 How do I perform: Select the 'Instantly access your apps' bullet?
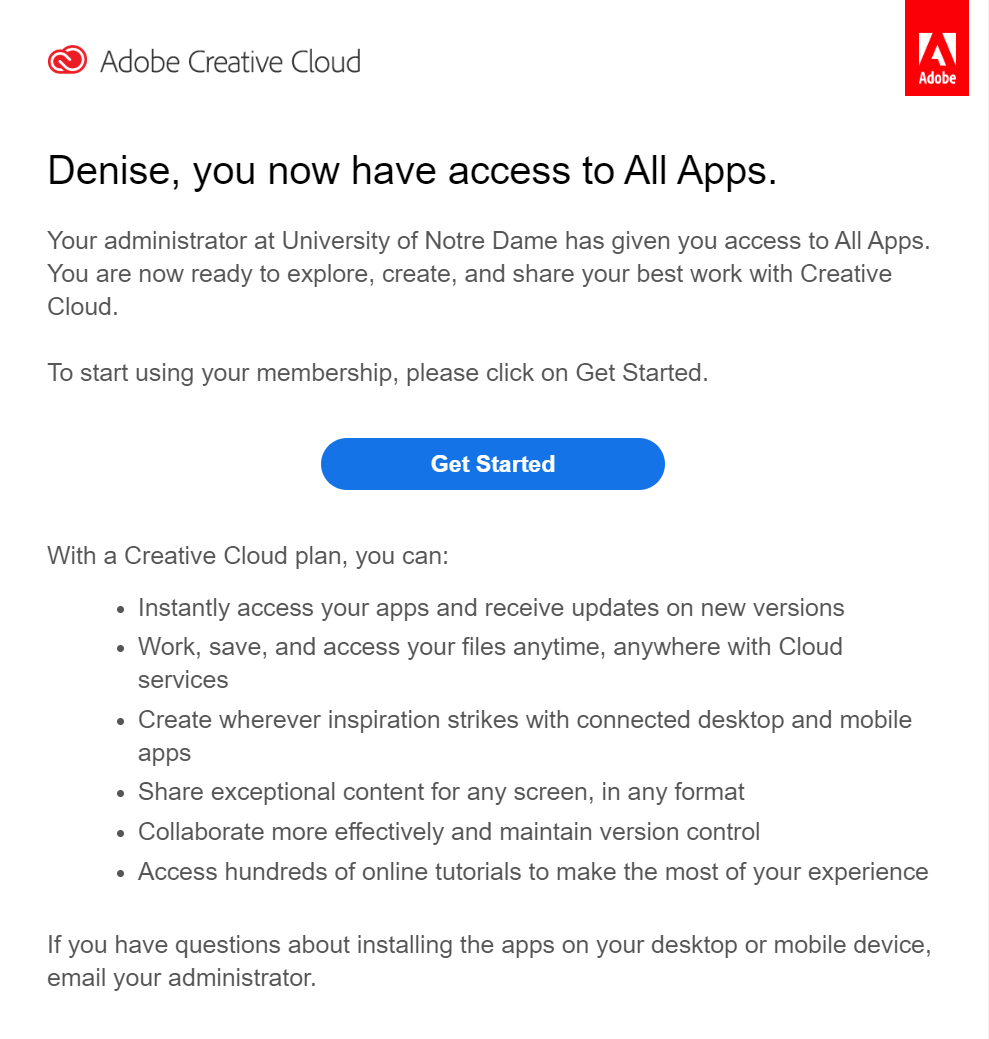tap(491, 608)
